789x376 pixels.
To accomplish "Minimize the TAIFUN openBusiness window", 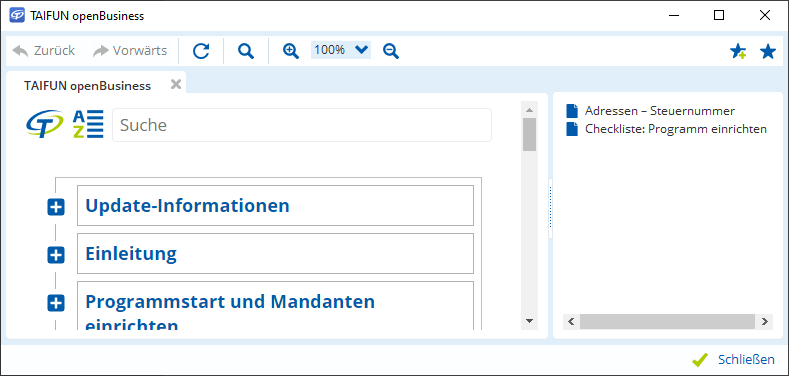I will pyautogui.click(x=673, y=16).
